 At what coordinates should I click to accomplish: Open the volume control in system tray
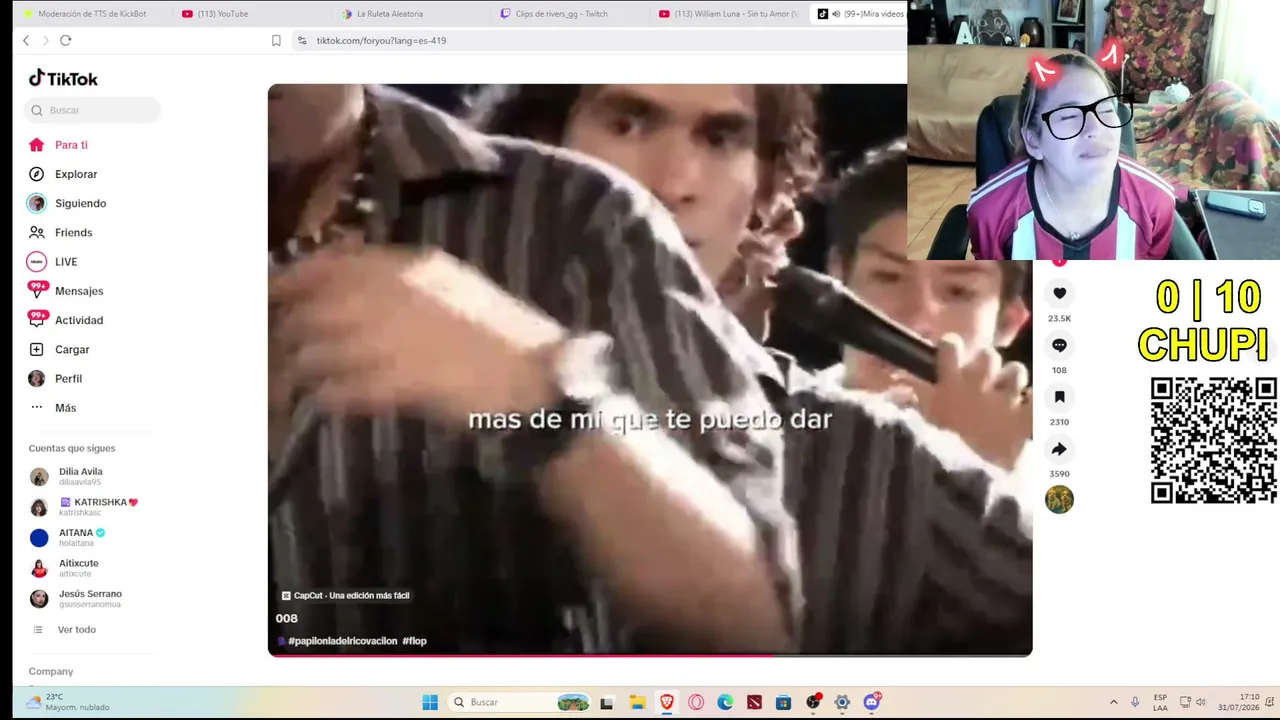point(1200,702)
